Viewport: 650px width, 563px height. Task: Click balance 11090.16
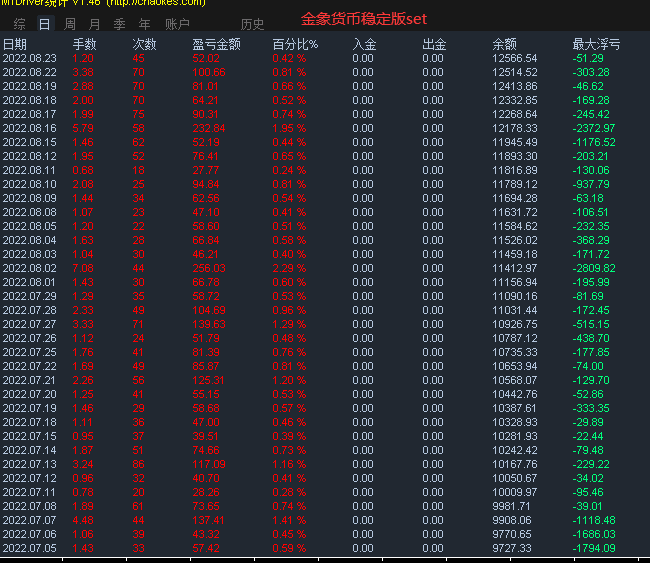(x=514, y=296)
